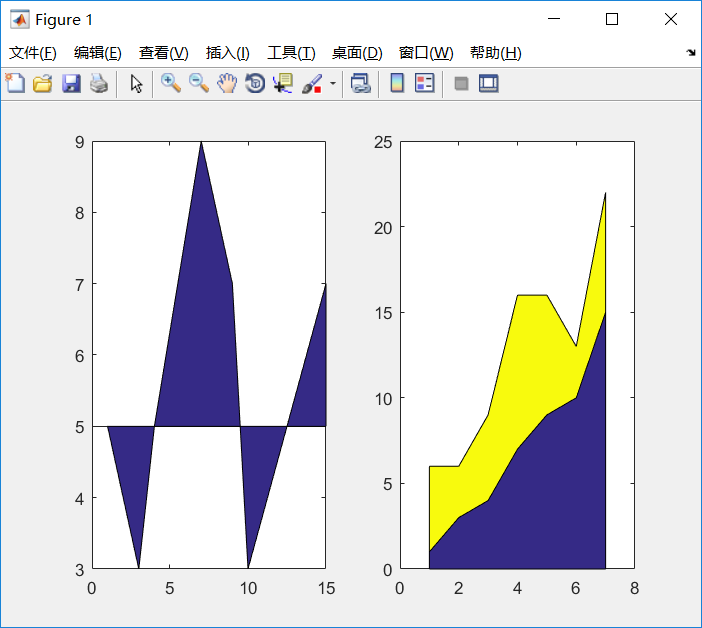702x628 pixels.
Task: Minimize the Figure 1 window
Action: (554, 19)
